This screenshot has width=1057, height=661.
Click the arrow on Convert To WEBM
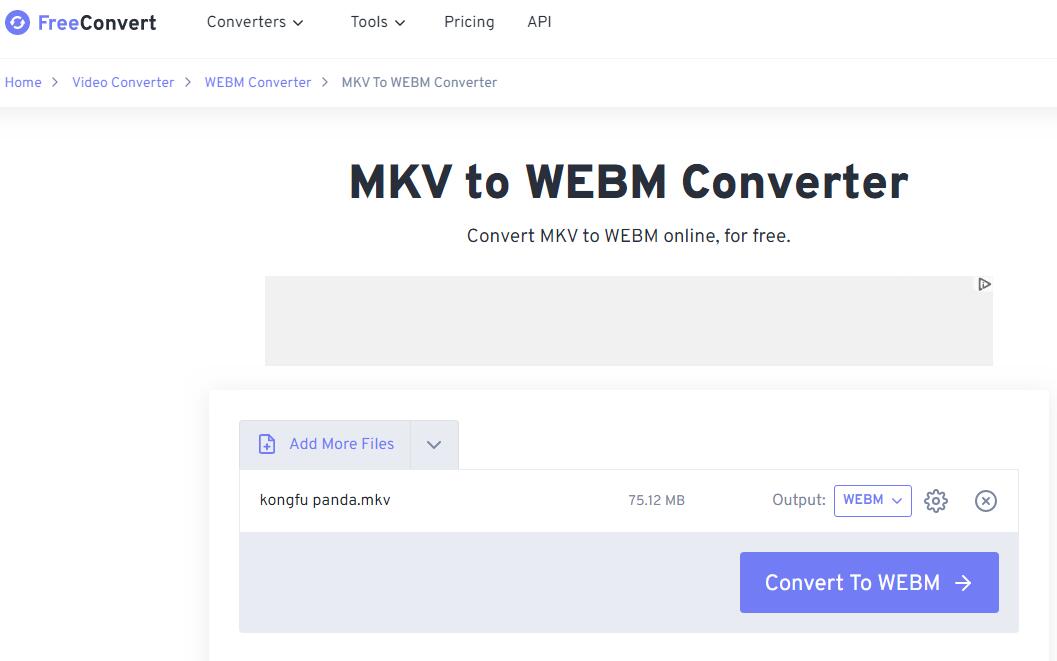point(963,583)
